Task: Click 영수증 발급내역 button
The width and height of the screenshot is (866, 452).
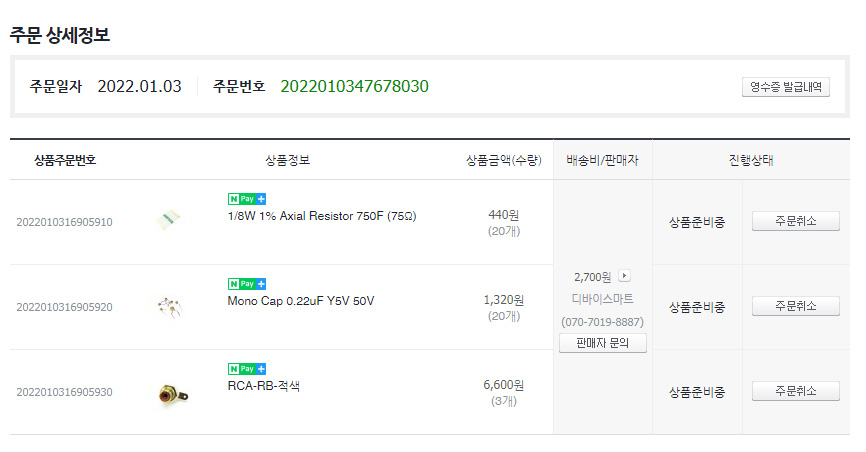Action: 786,87
